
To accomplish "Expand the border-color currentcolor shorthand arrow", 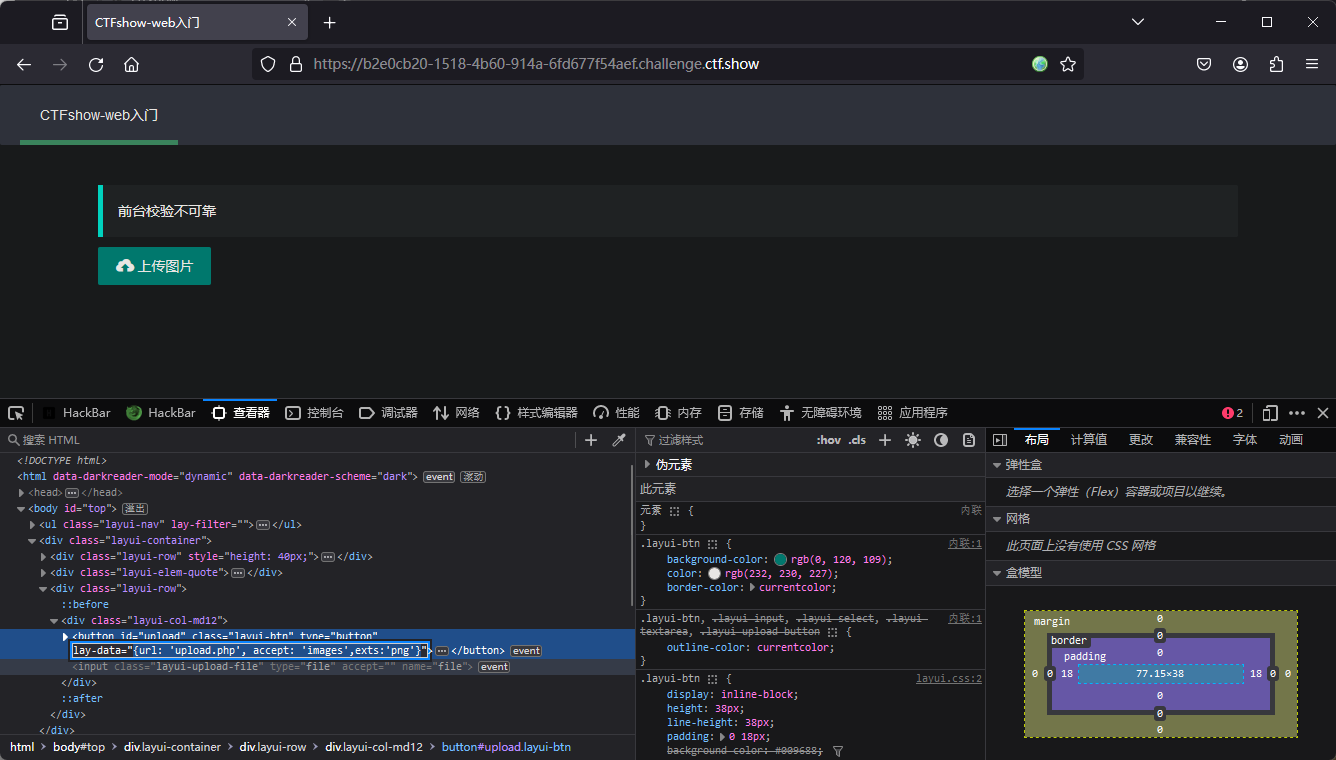I will pos(753,588).
